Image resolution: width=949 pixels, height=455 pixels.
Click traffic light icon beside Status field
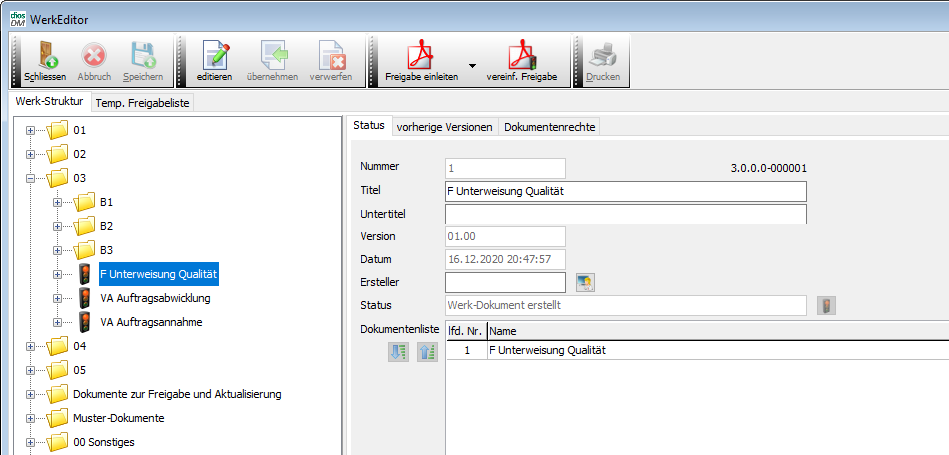pos(827,306)
